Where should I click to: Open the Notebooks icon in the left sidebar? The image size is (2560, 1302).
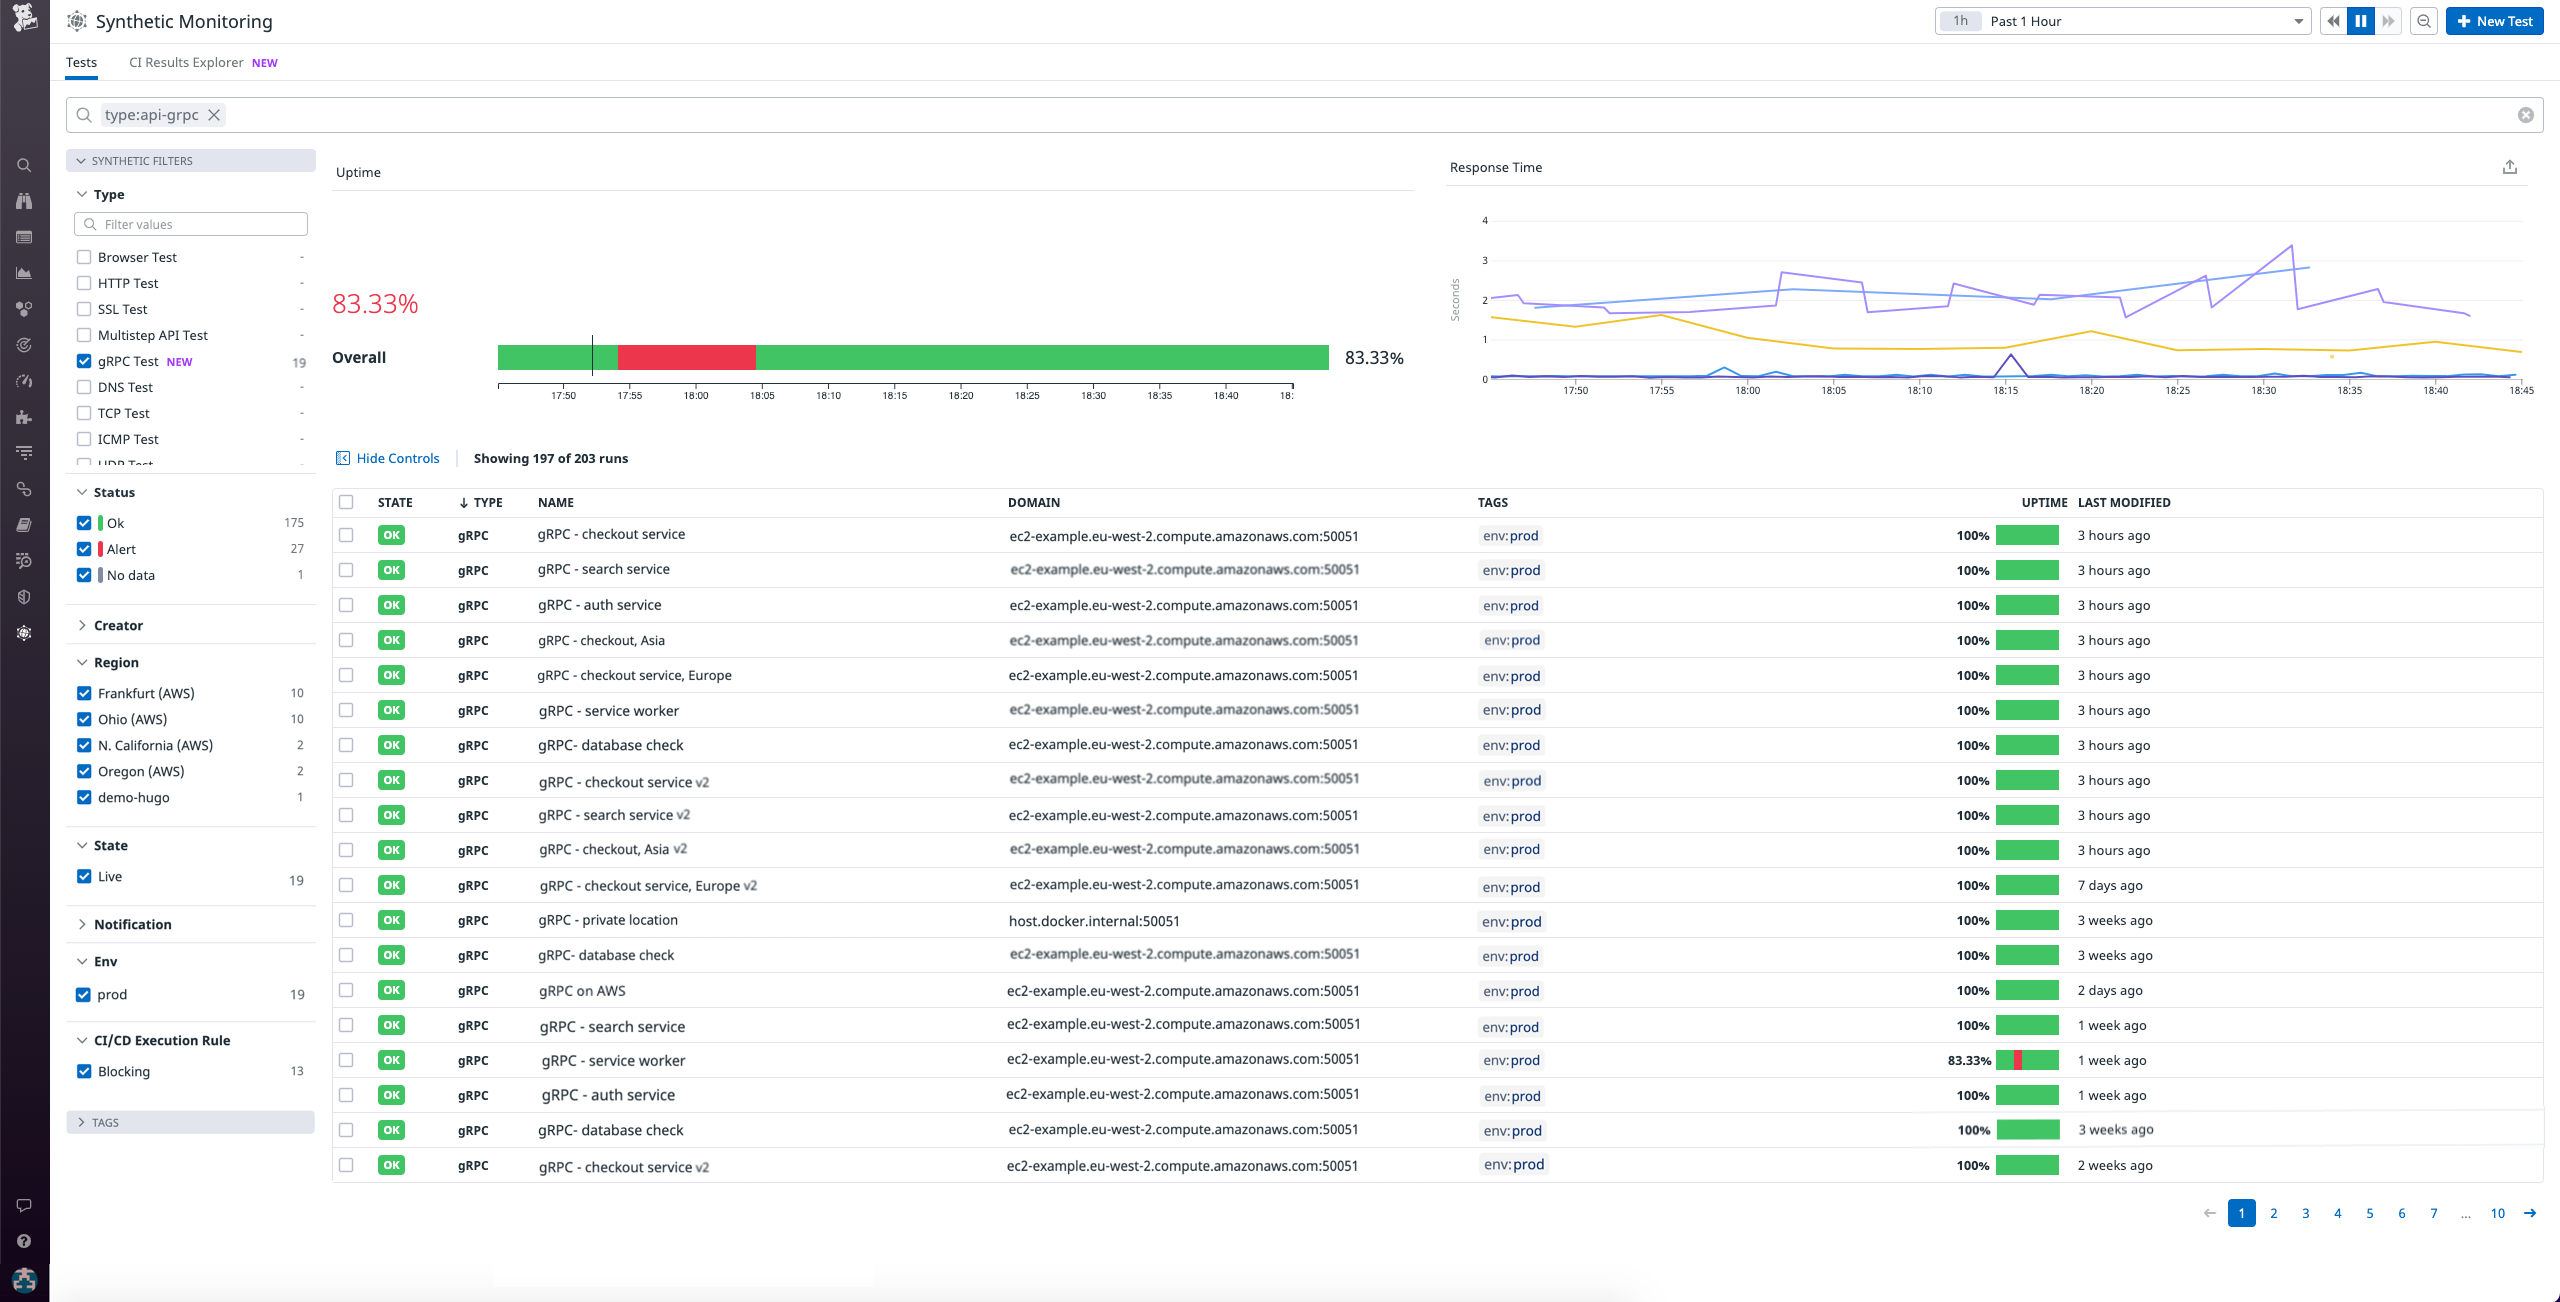[24, 524]
